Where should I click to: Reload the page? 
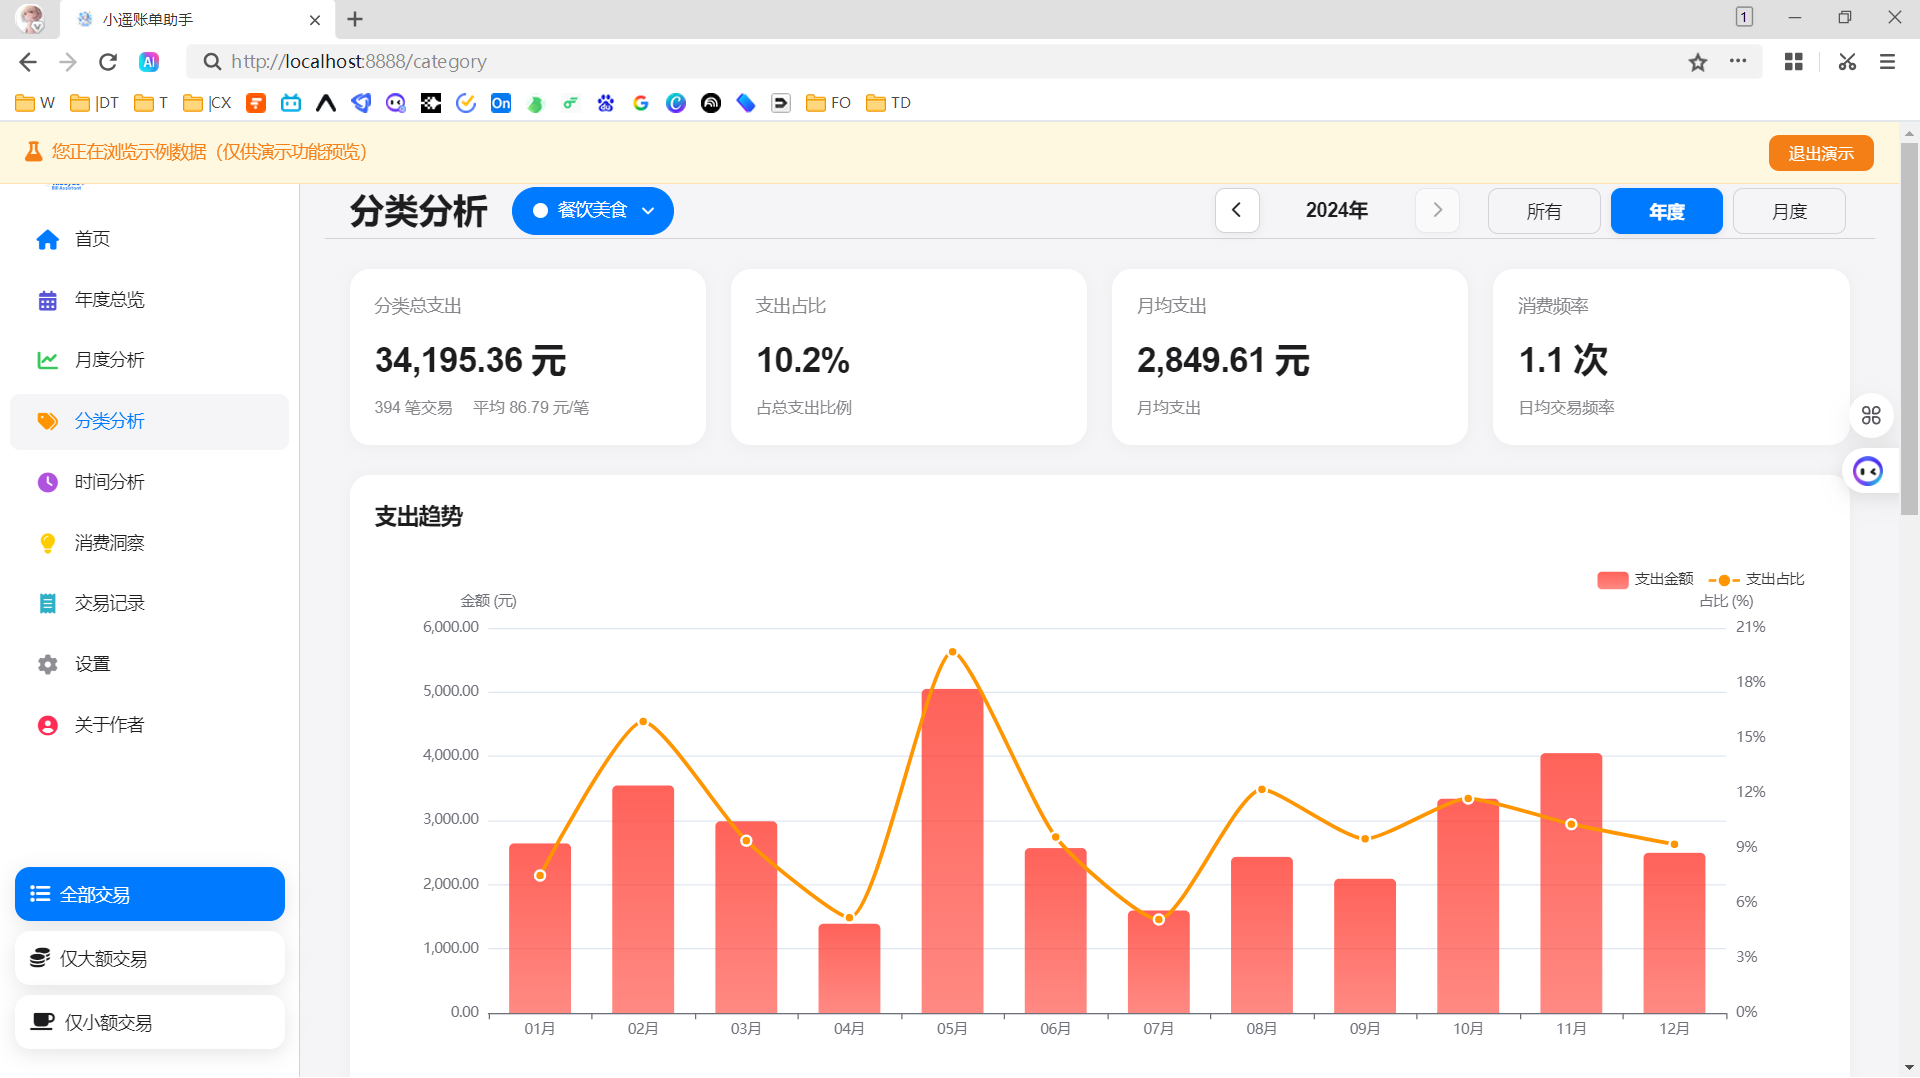click(108, 62)
